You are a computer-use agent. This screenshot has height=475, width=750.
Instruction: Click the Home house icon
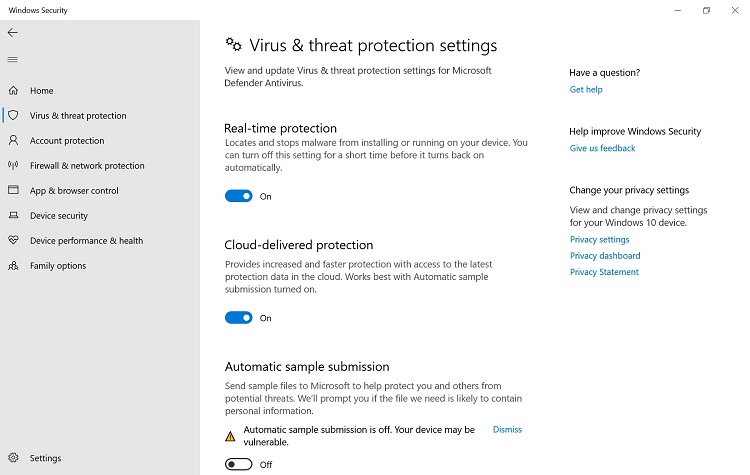[13, 90]
